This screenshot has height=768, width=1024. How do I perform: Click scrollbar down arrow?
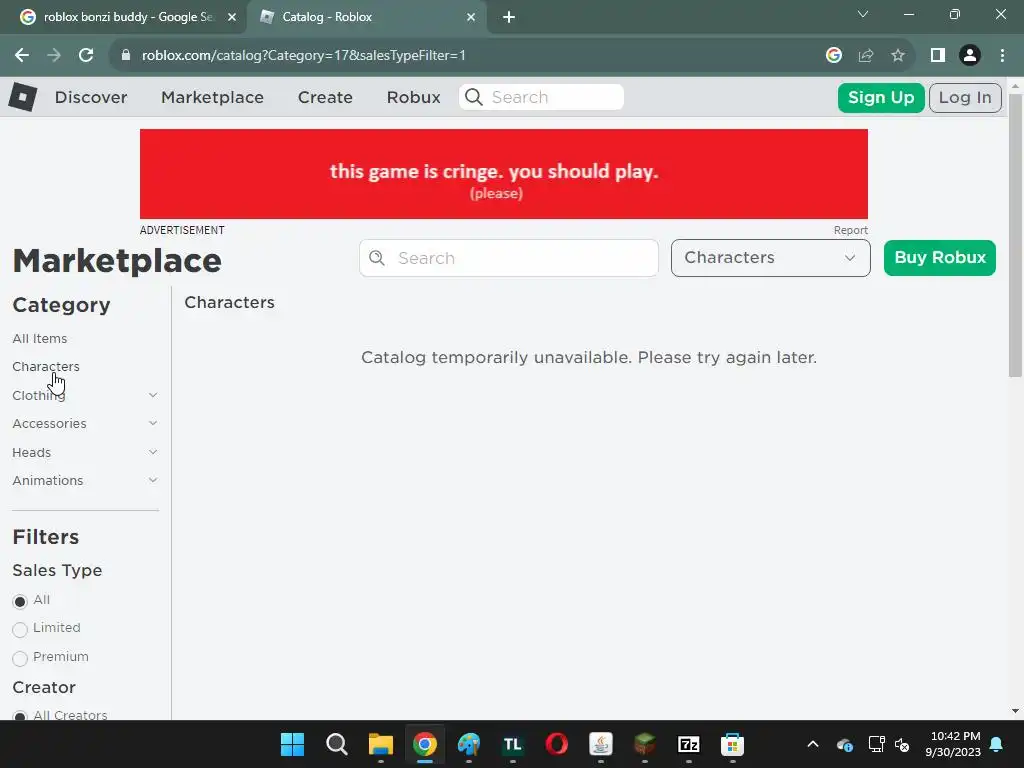point(1015,711)
